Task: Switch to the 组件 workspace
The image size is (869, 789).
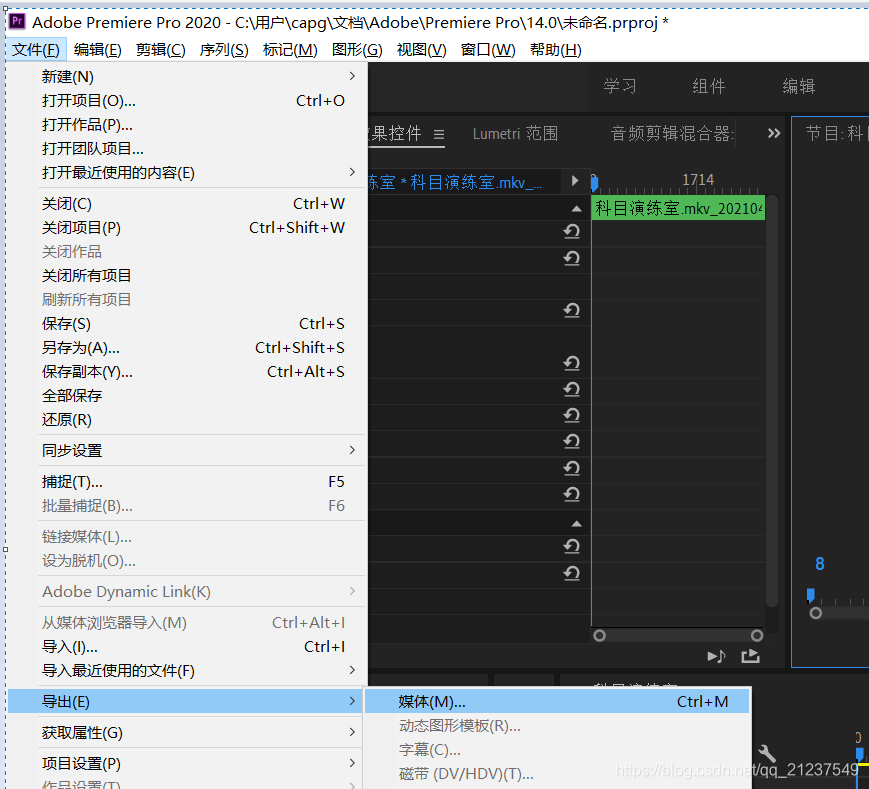Action: [x=708, y=86]
